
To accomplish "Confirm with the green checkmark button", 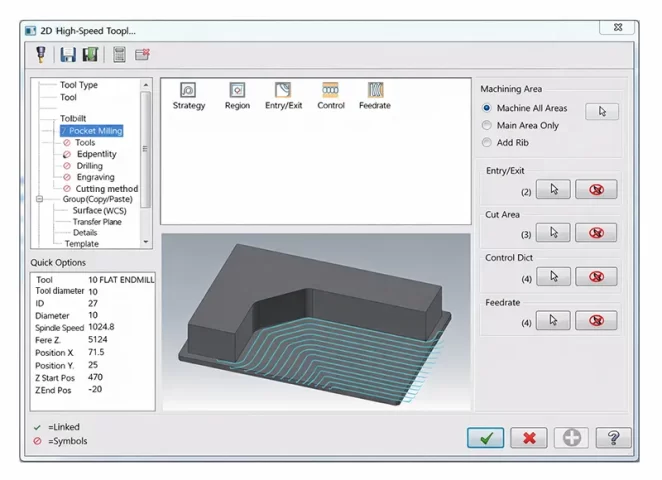I will pyautogui.click(x=486, y=438).
